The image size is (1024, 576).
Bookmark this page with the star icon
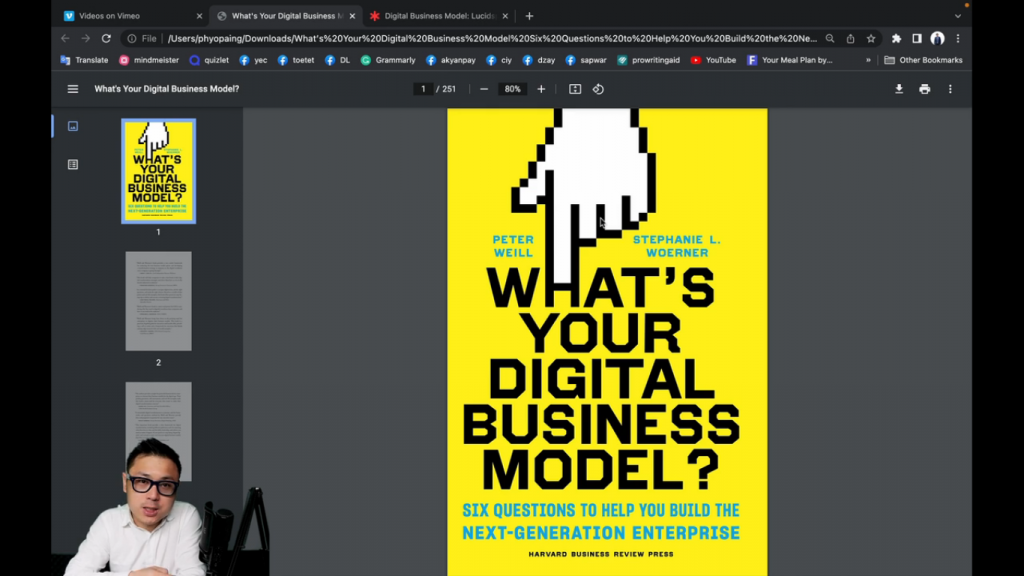(871, 39)
